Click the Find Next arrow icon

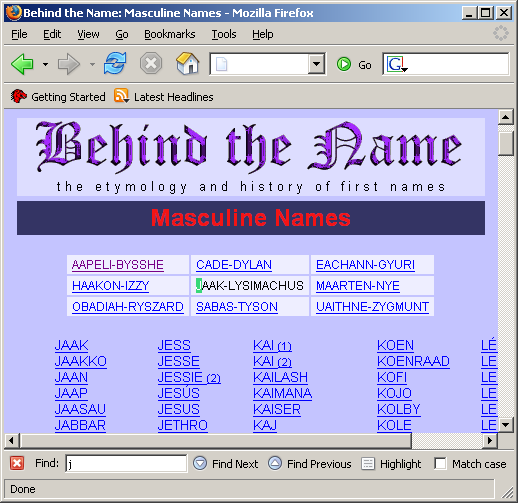click(x=200, y=463)
